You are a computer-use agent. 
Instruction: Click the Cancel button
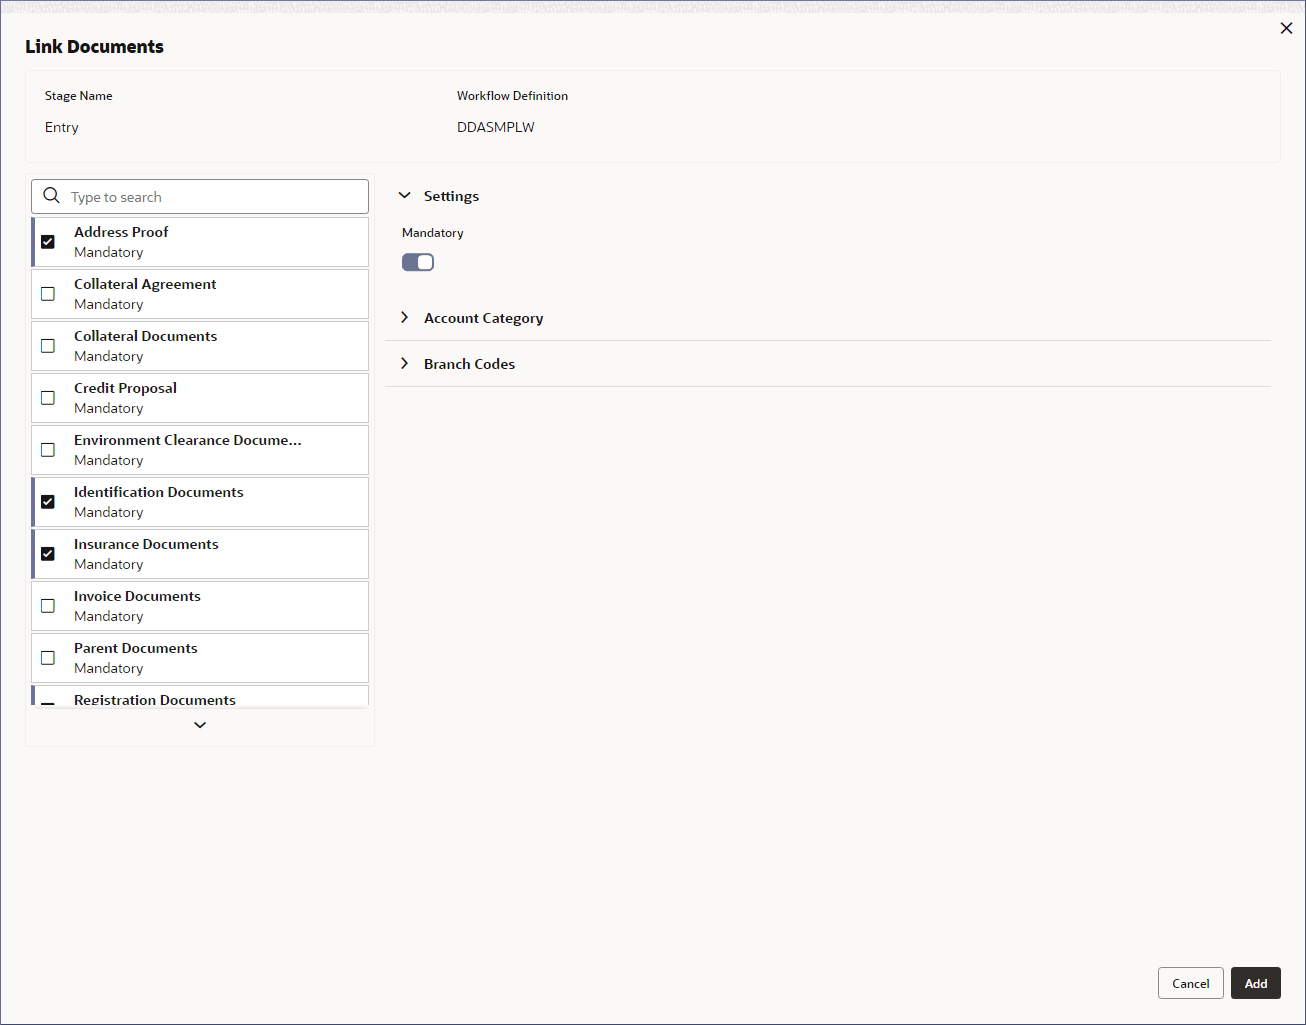1191,983
